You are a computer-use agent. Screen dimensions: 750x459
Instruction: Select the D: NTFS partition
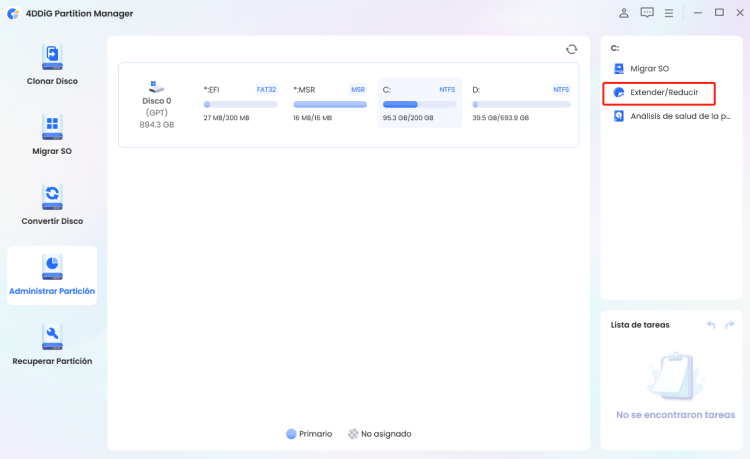coord(521,103)
